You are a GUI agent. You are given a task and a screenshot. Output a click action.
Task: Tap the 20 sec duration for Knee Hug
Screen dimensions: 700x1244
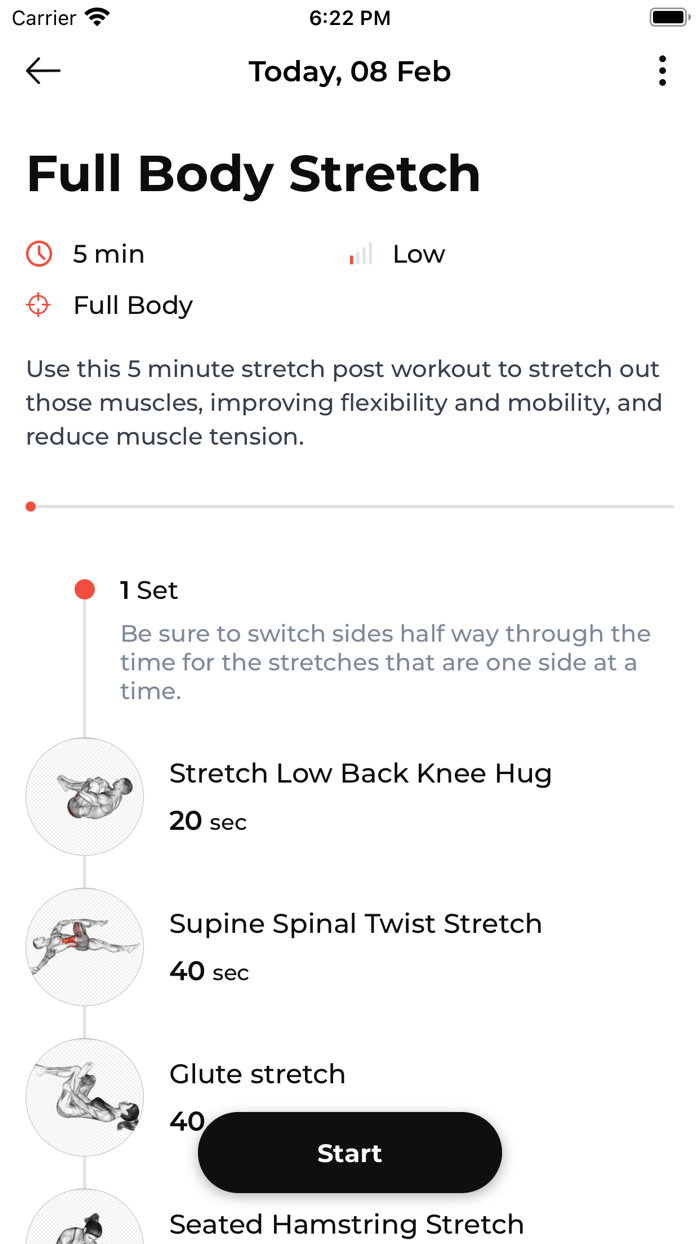point(208,821)
